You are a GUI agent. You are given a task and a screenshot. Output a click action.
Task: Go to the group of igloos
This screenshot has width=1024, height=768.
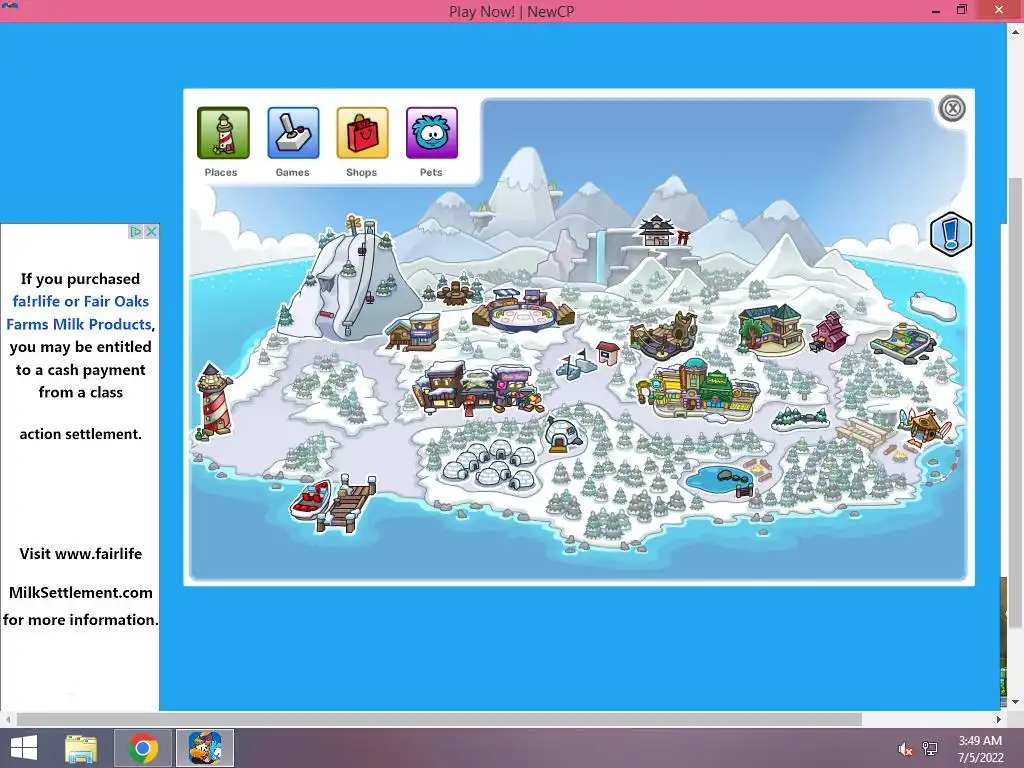(490, 465)
